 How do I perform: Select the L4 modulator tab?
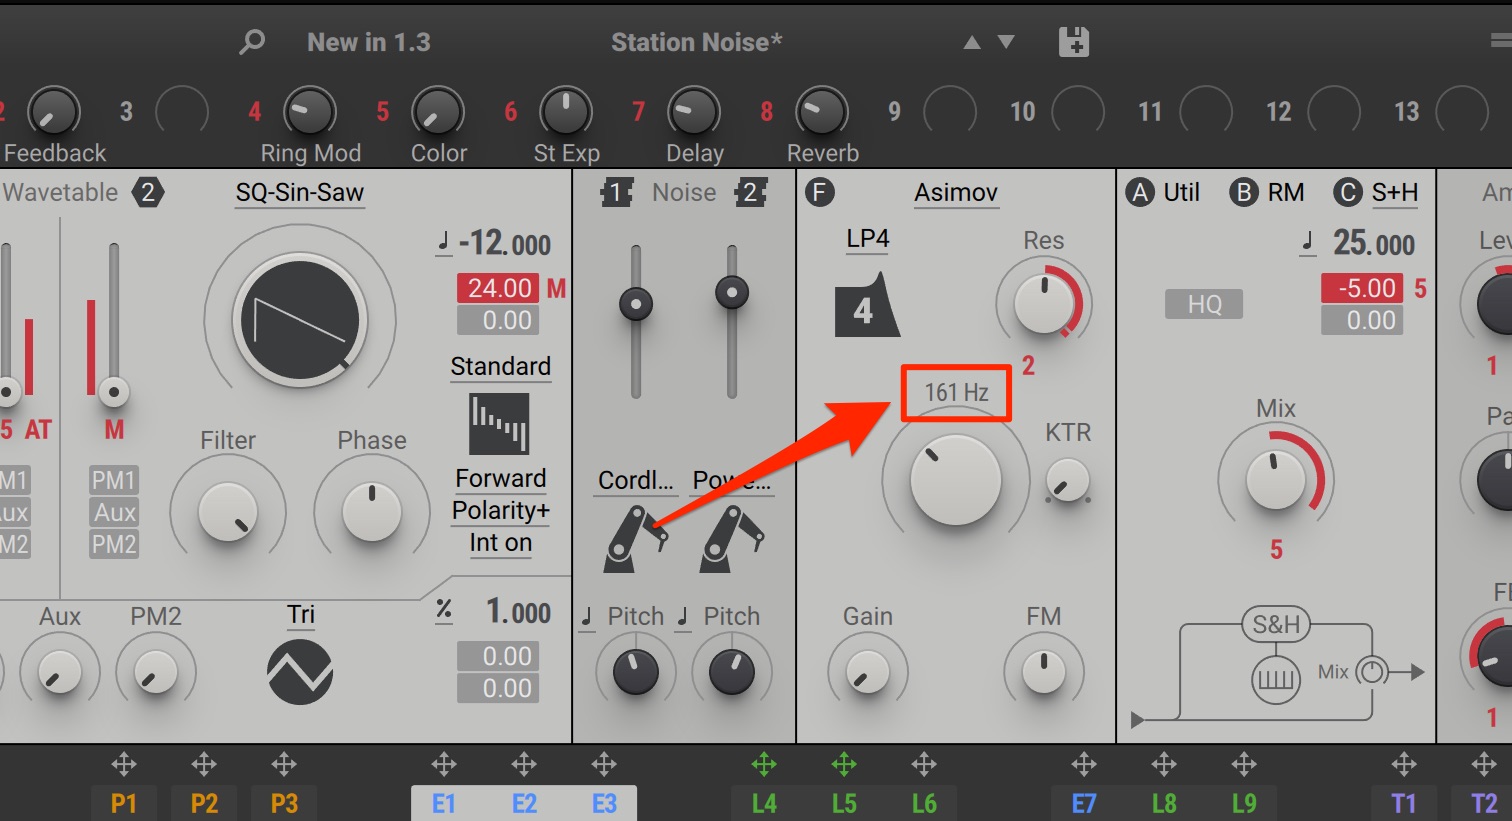click(764, 803)
